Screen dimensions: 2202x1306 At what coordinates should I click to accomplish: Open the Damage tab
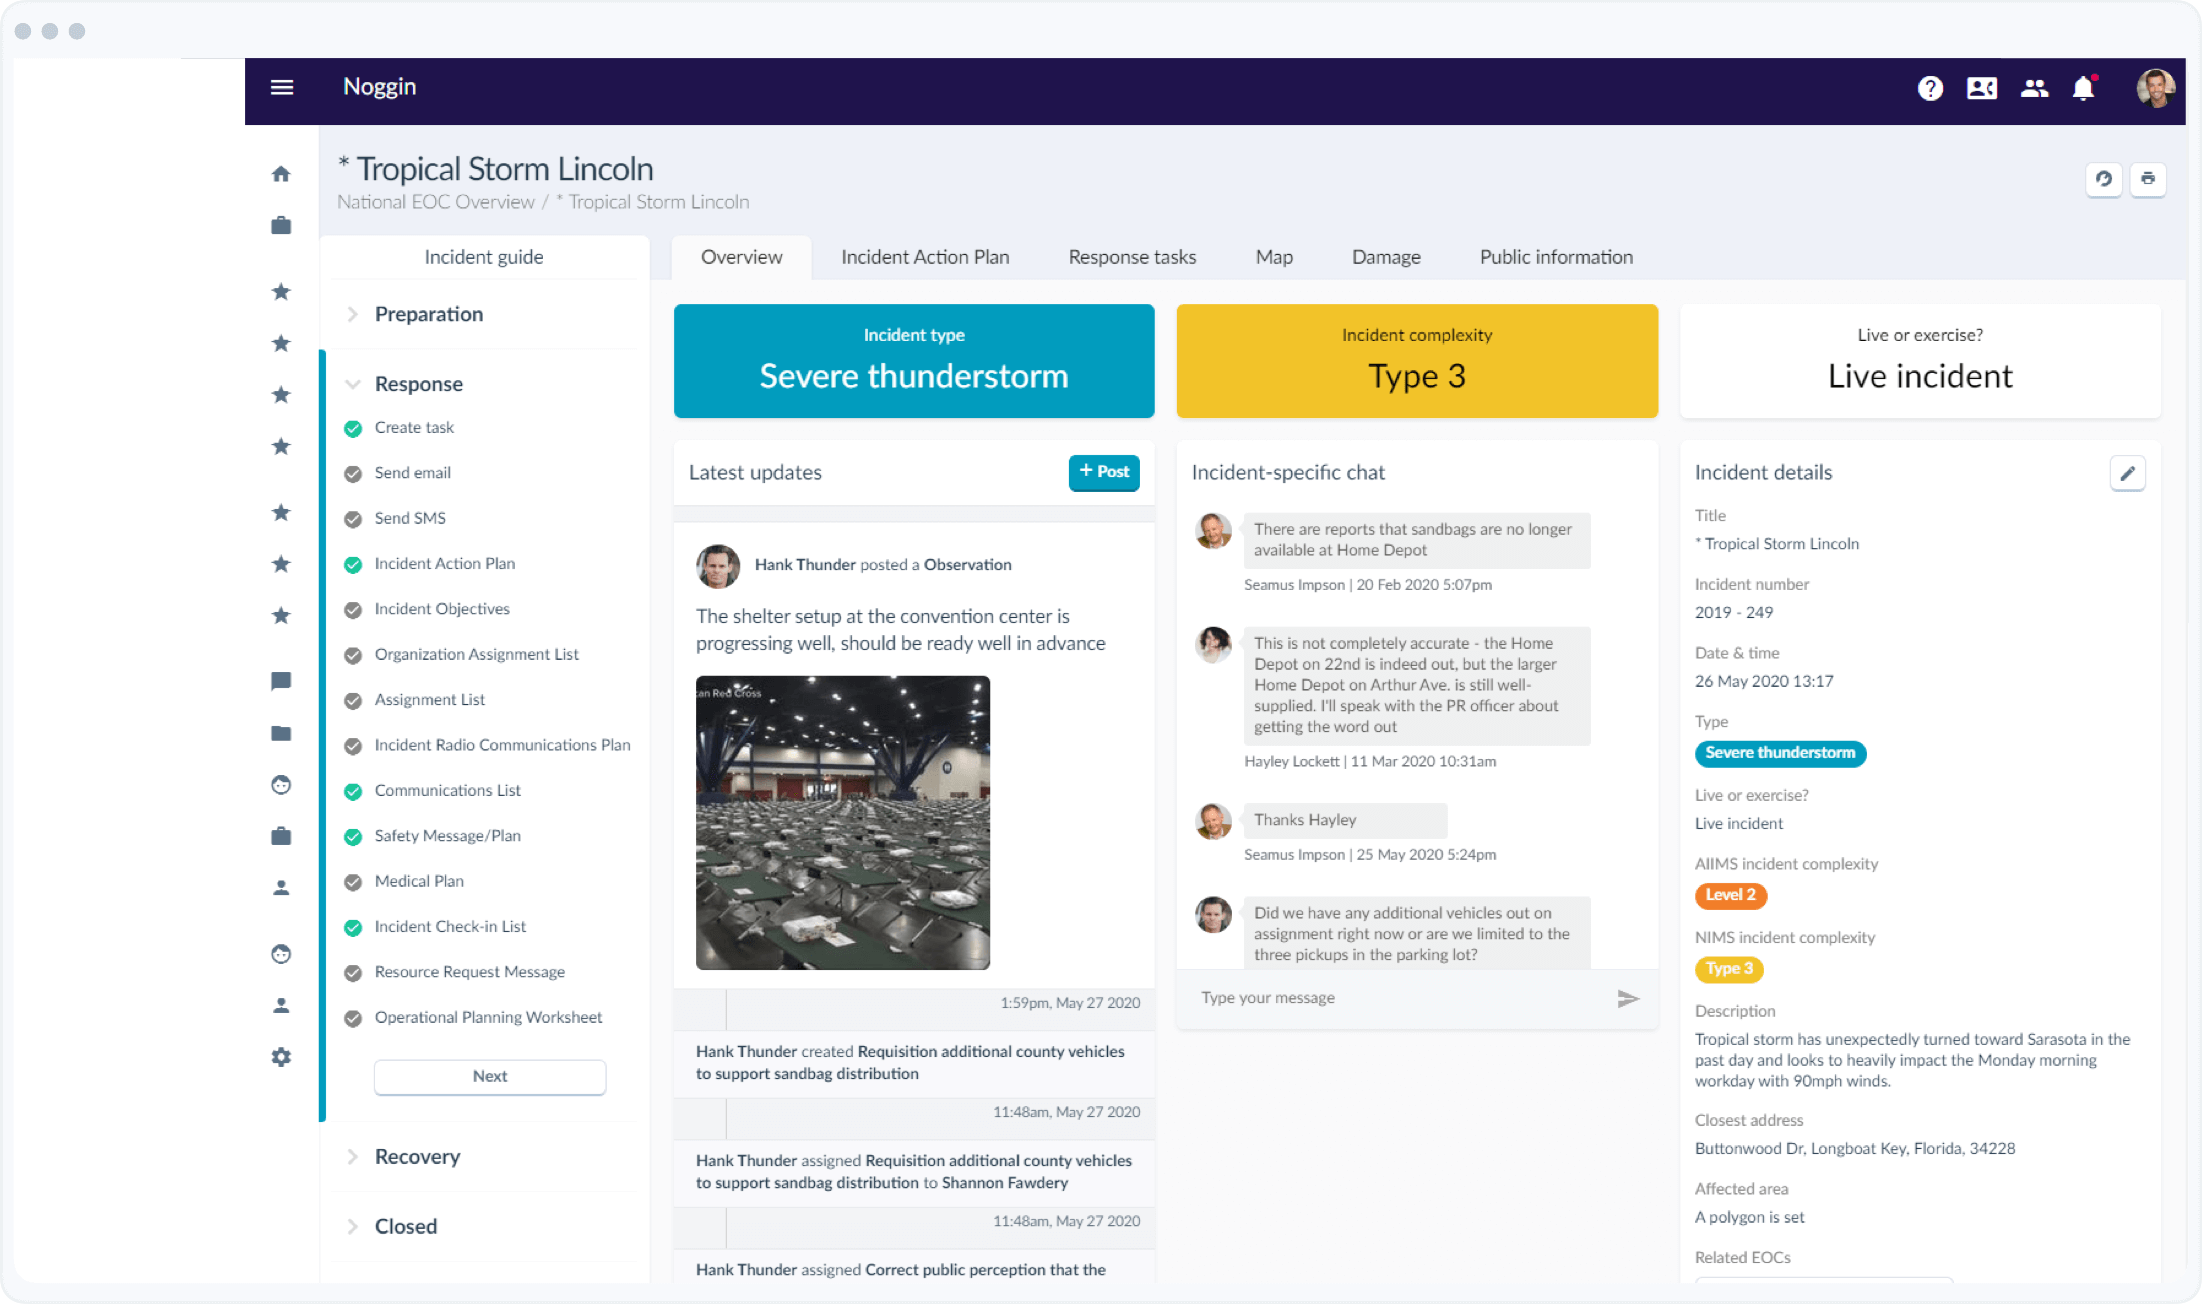pyautogui.click(x=1386, y=257)
